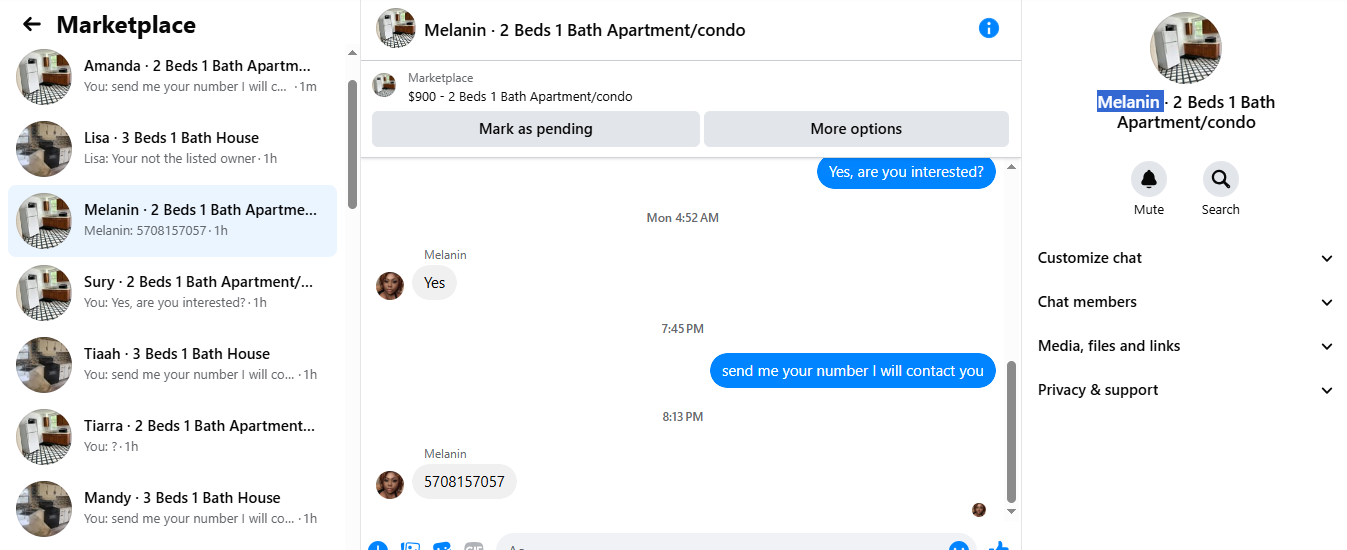The image size is (1347, 550).
Task: Click the More options button
Action: 856,129
